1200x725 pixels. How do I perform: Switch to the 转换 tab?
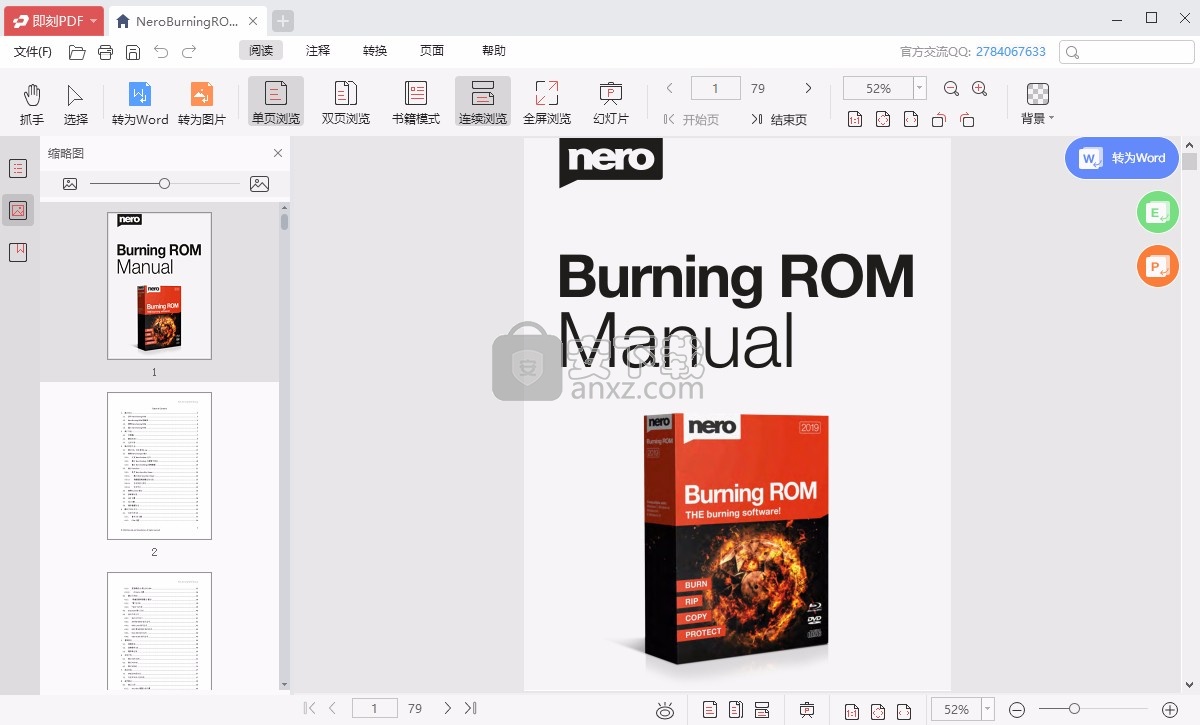375,51
